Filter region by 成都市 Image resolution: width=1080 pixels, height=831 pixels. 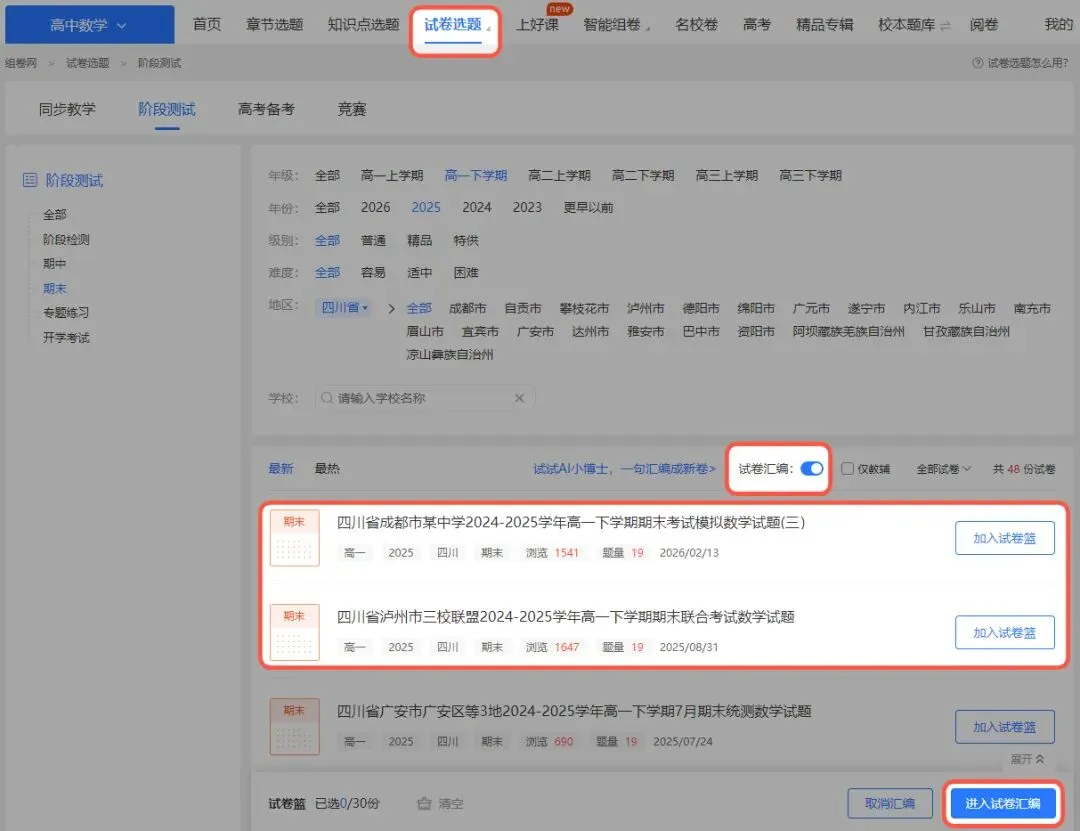pos(467,308)
